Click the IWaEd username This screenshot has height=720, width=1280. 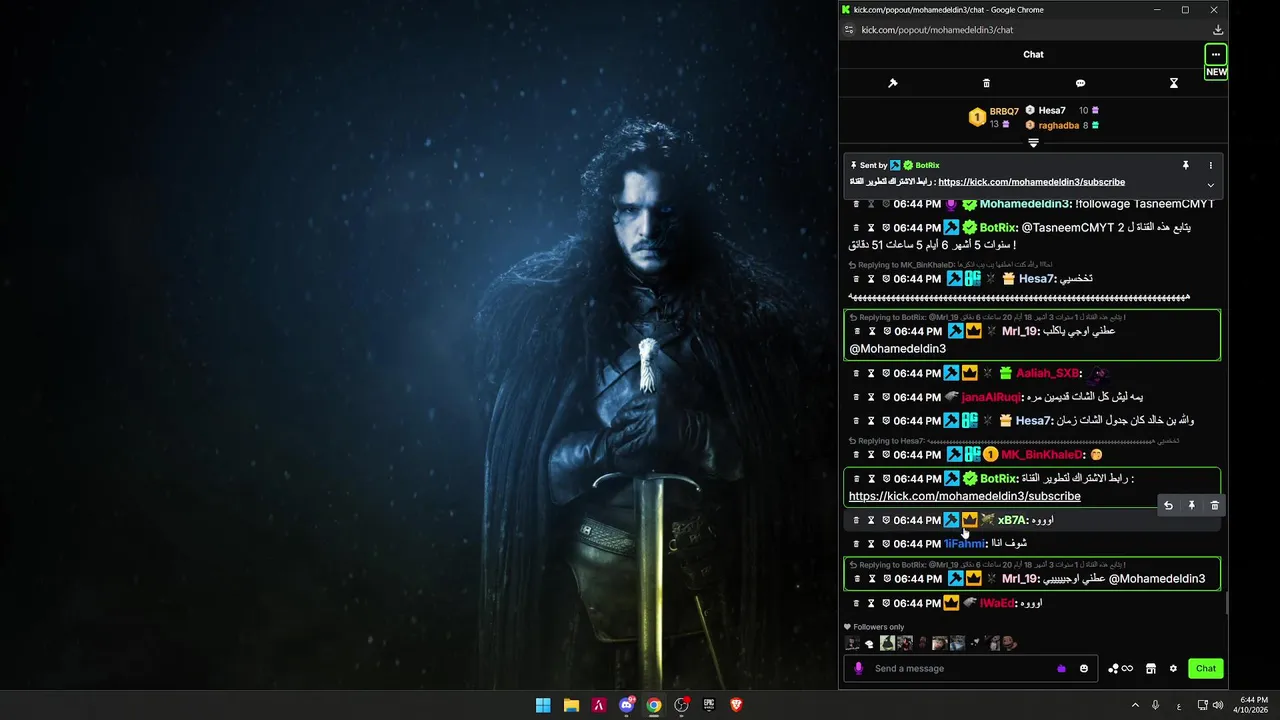point(996,603)
